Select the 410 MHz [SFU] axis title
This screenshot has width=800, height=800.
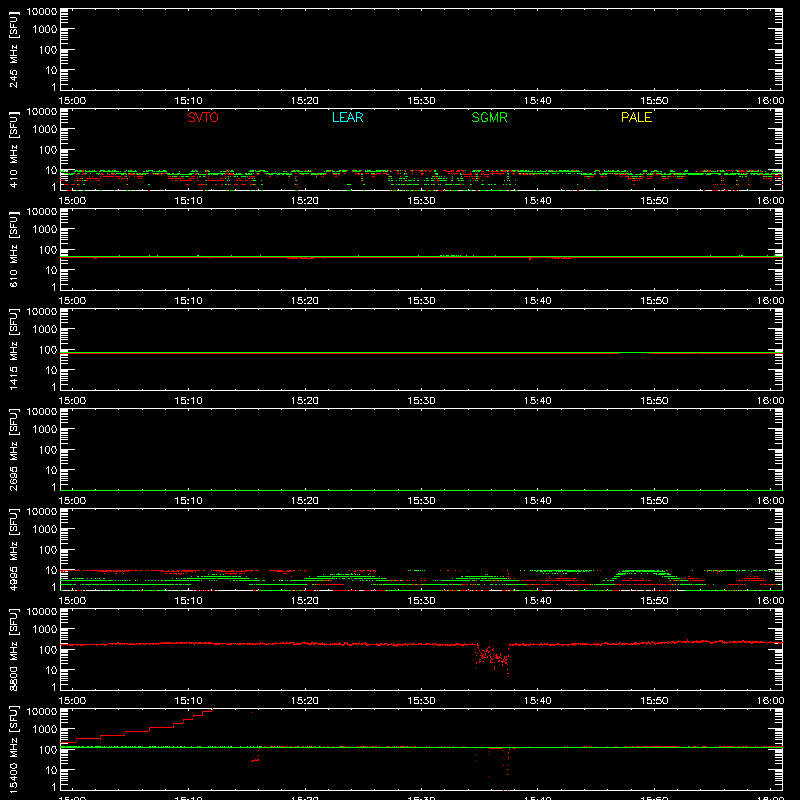coord(14,149)
